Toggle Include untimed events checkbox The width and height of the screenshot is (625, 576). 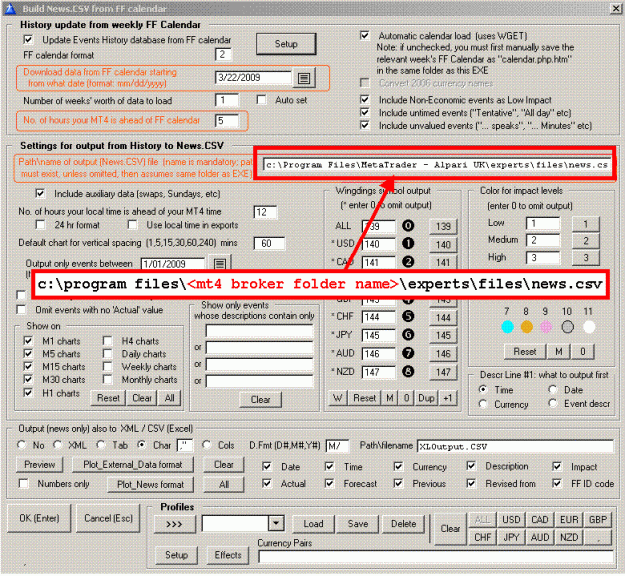(364, 112)
